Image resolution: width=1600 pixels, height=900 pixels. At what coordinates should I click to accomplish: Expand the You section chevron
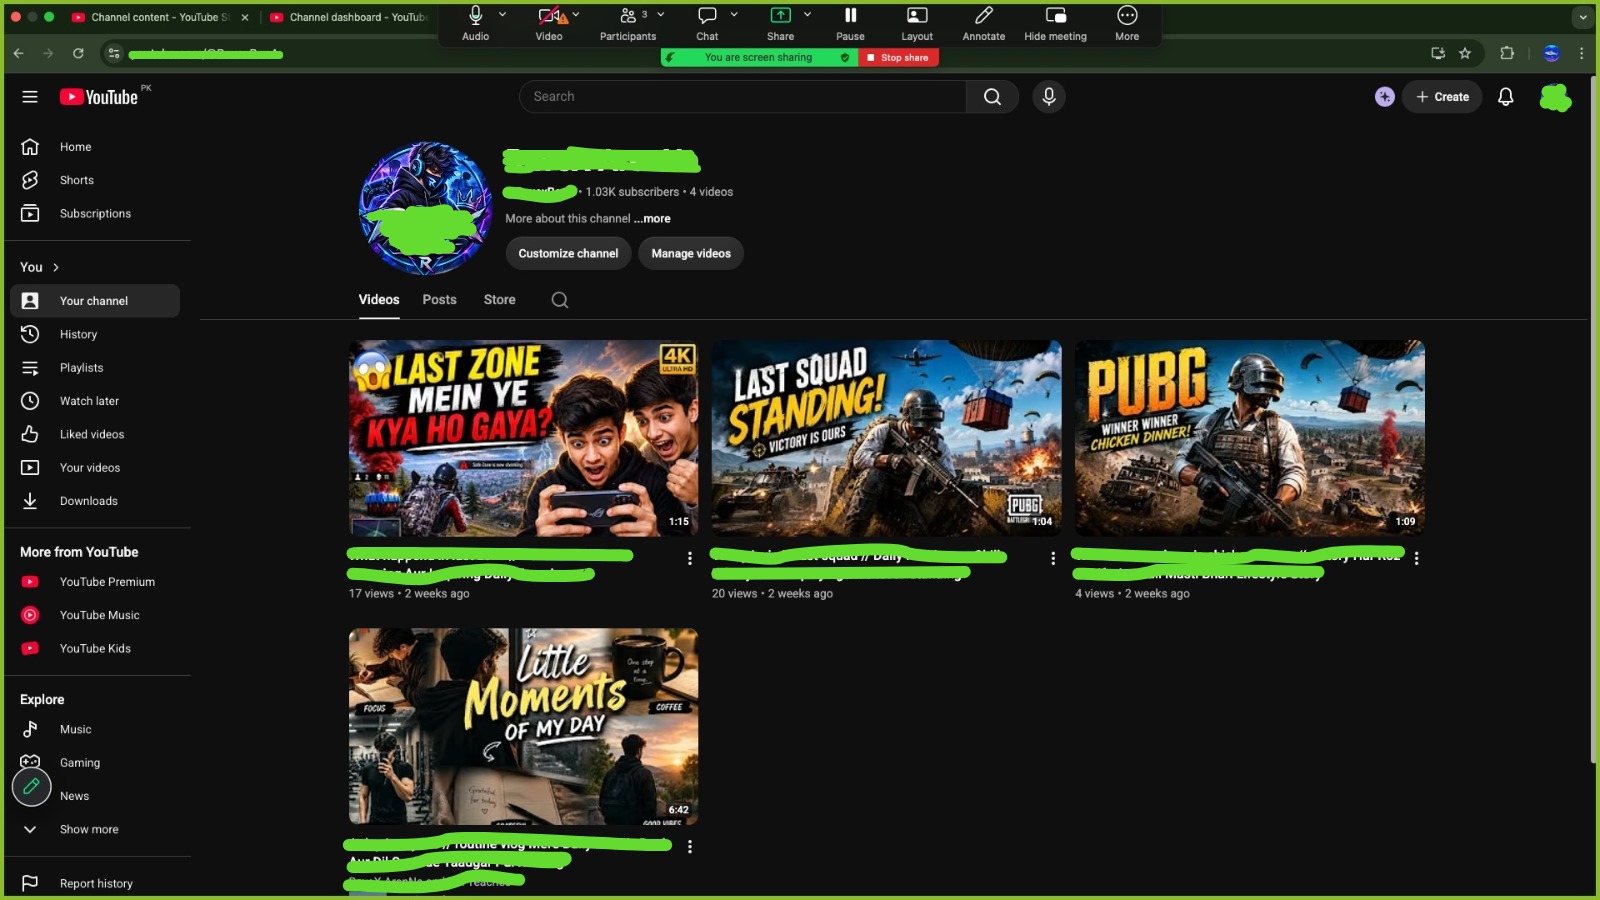pyautogui.click(x=56, y=267)
